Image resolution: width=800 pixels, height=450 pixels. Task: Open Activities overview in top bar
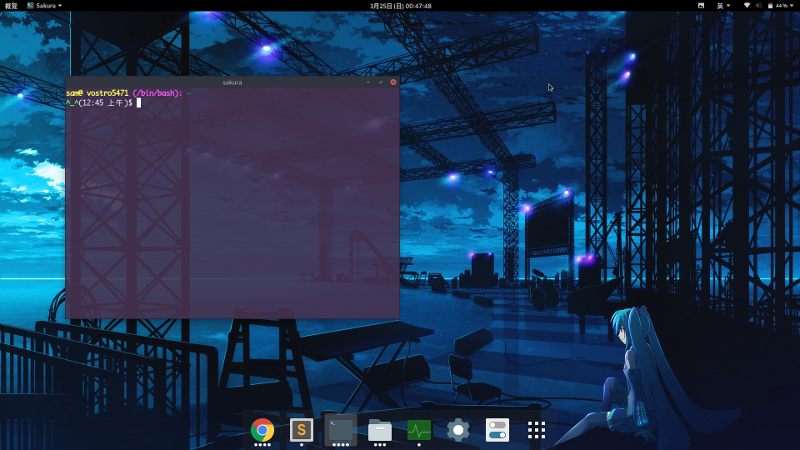click(11, 6)
